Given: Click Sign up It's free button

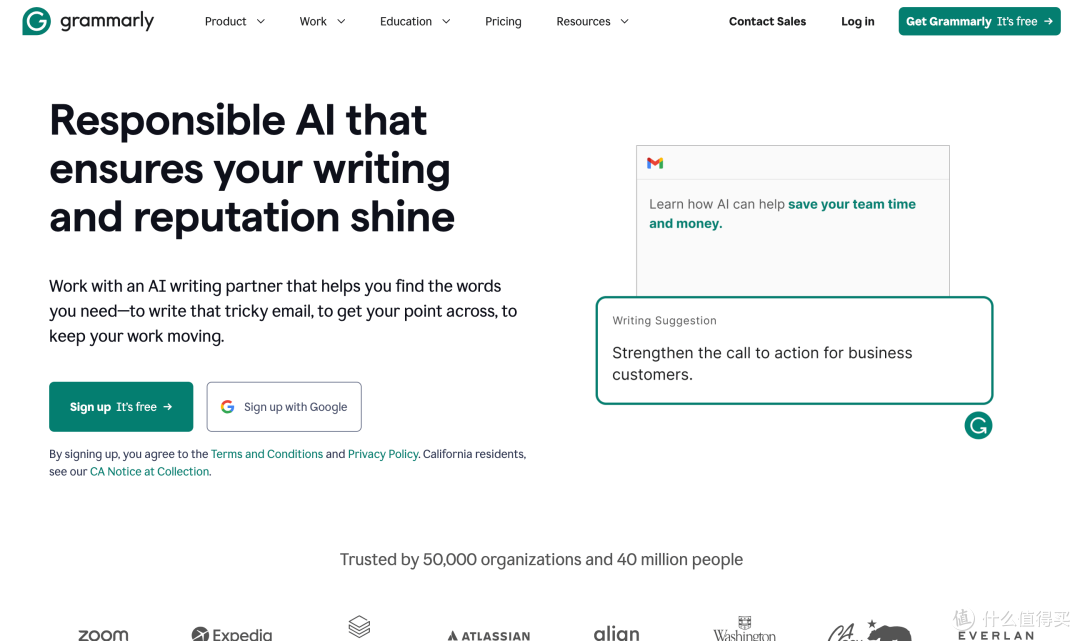Looking at the screenshot, I should [x=121, y=407].
